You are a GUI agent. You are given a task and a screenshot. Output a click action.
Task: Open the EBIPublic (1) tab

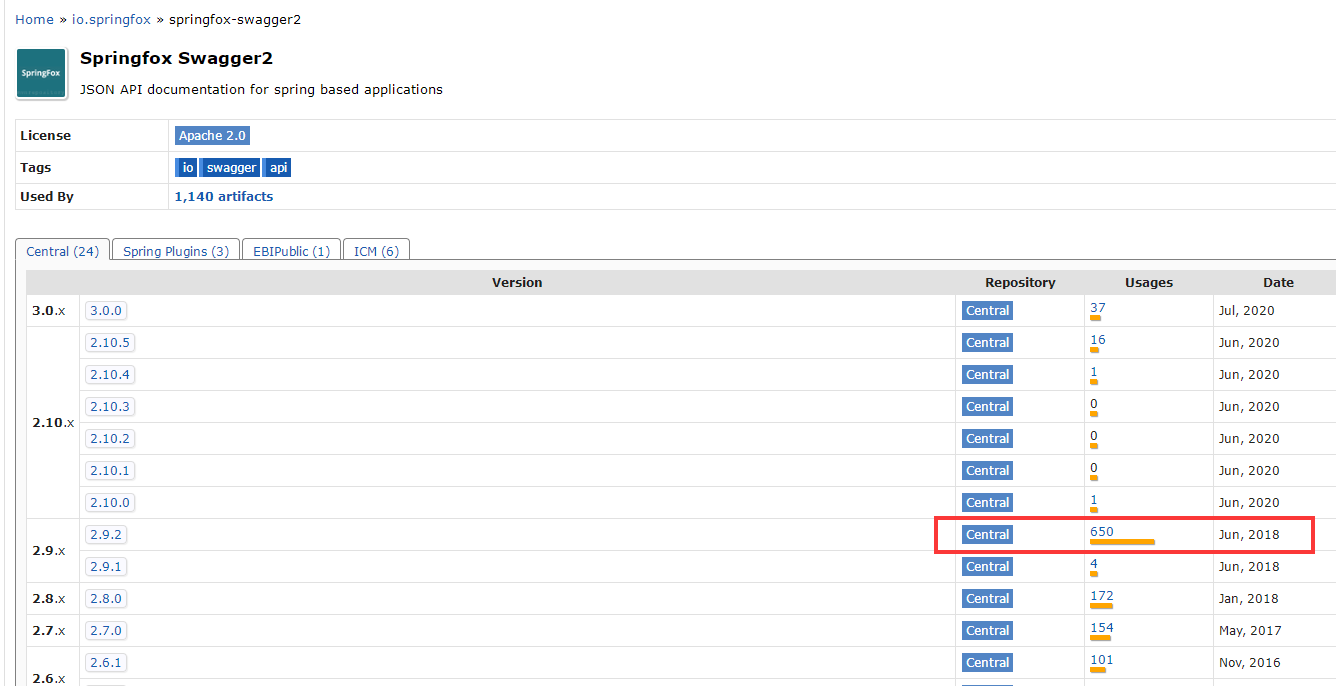(x=291, y=252)
